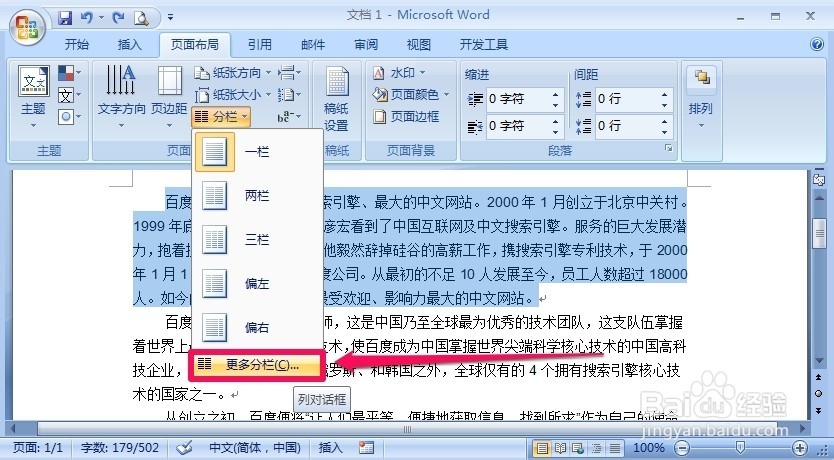Open 页面颜色 page color dropdown
Image resolution: width=834 pixels, height=460 pixels.
click(411, 95)
